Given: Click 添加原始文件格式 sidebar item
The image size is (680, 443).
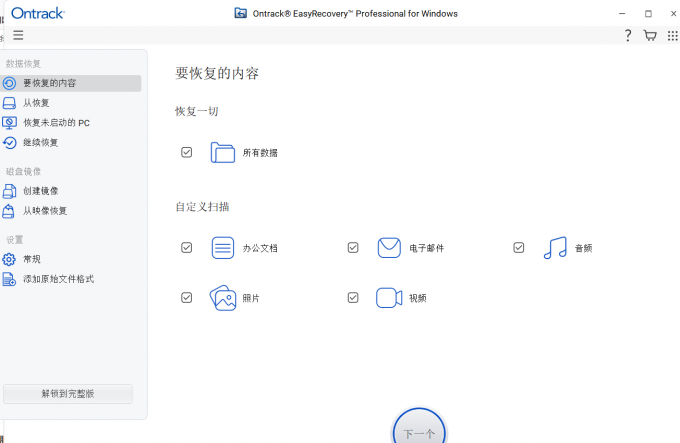Looking at the screenshot, I should pyautogui.click(x=48, y=279).
